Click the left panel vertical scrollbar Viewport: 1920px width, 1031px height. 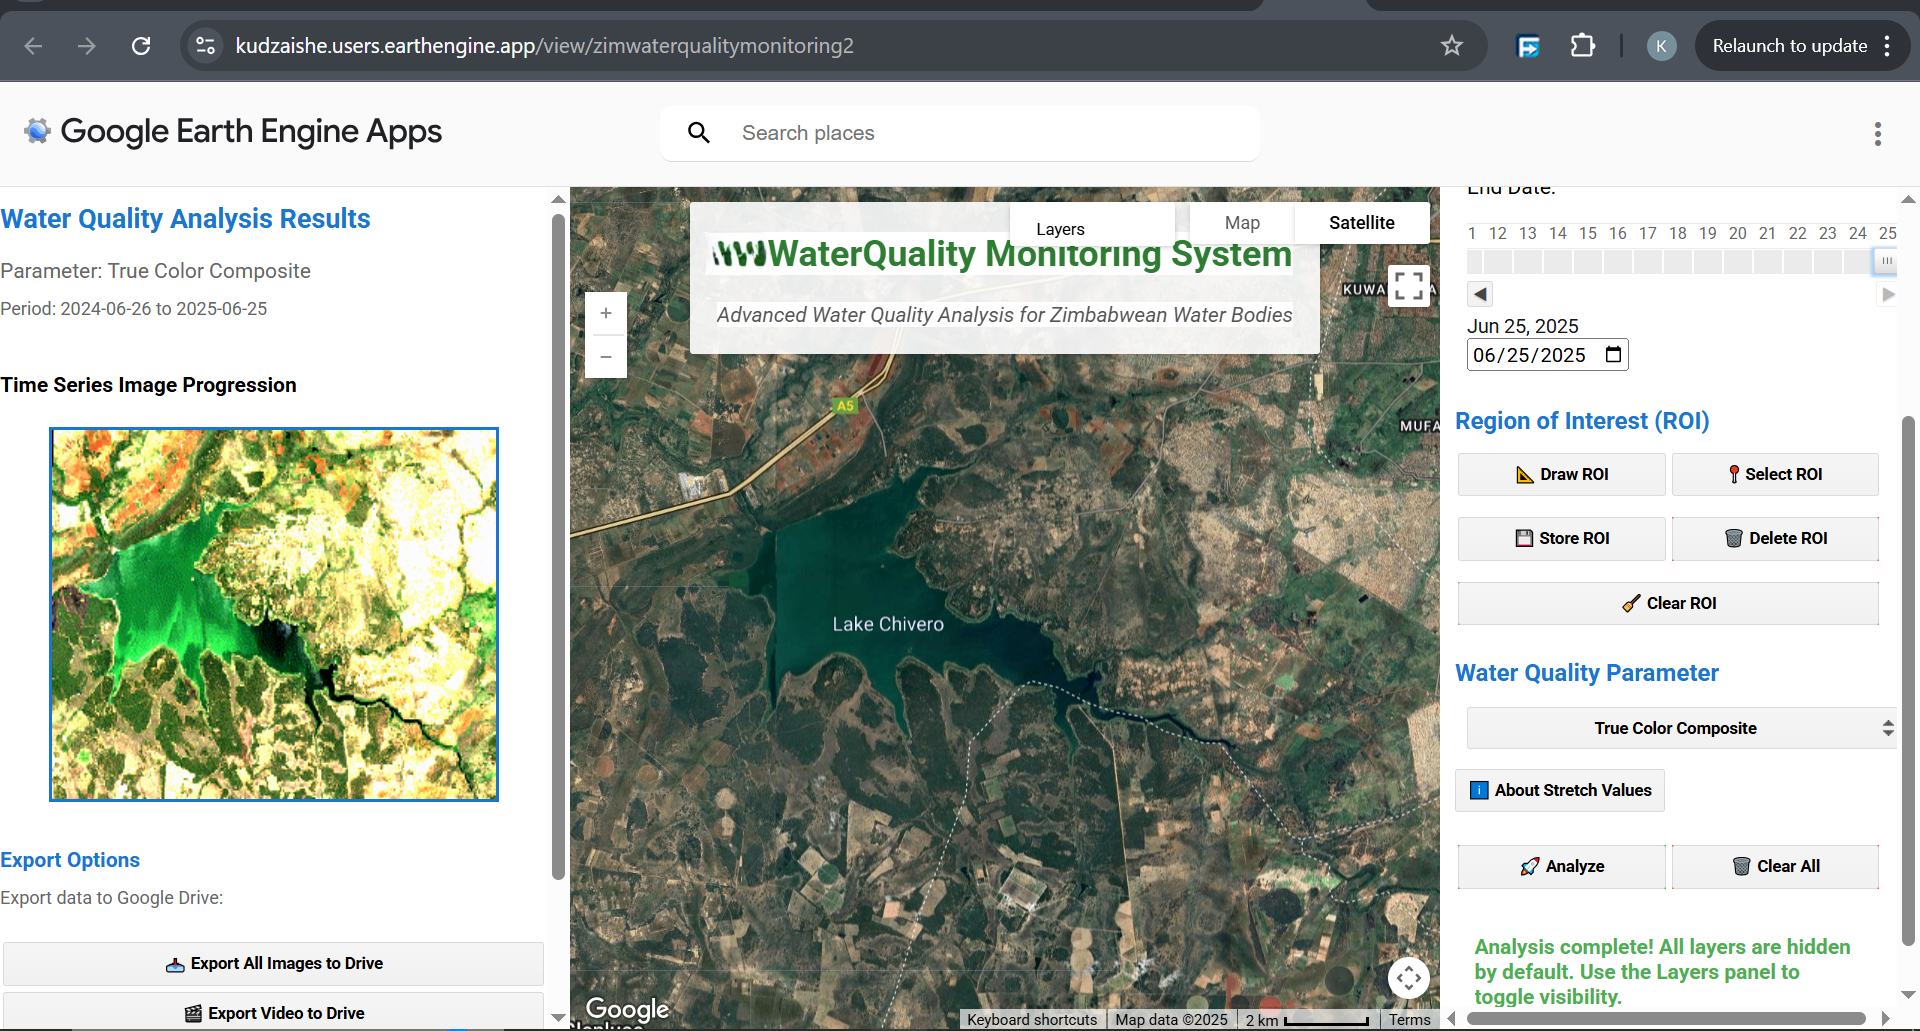558,545
